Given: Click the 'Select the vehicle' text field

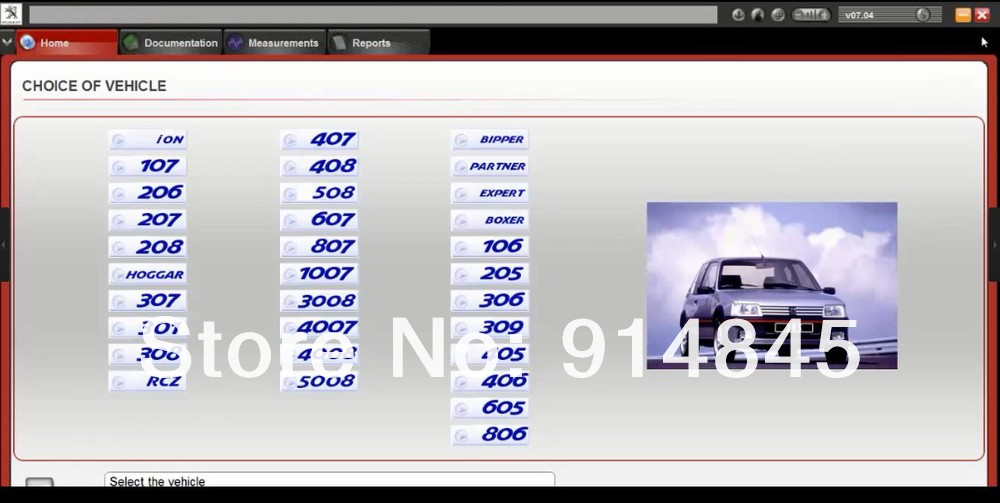Looking at the screenshot, I should coord(330,480).
